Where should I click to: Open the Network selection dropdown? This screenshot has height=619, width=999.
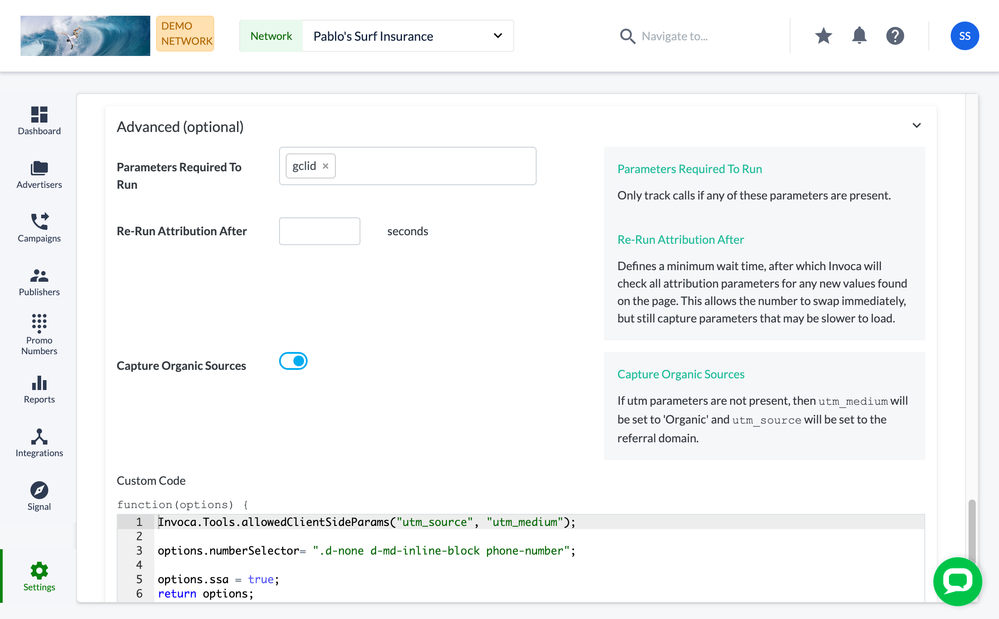click(x=406, y=36)
